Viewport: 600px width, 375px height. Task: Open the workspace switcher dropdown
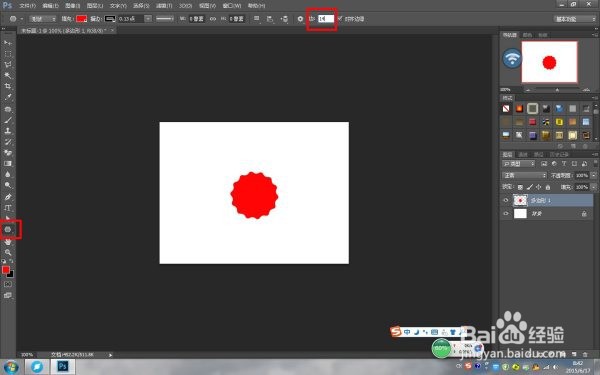574,19
